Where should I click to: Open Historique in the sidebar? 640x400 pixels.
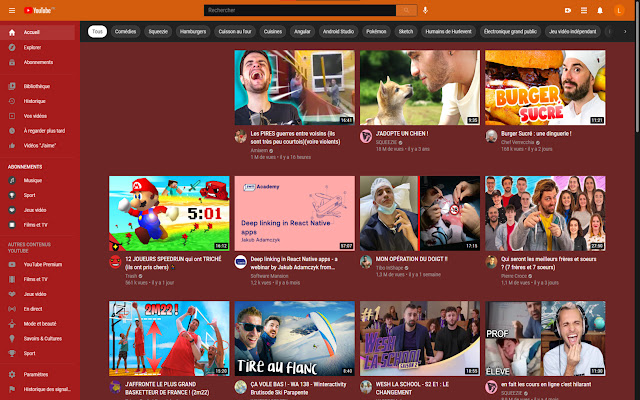(34, 101)
